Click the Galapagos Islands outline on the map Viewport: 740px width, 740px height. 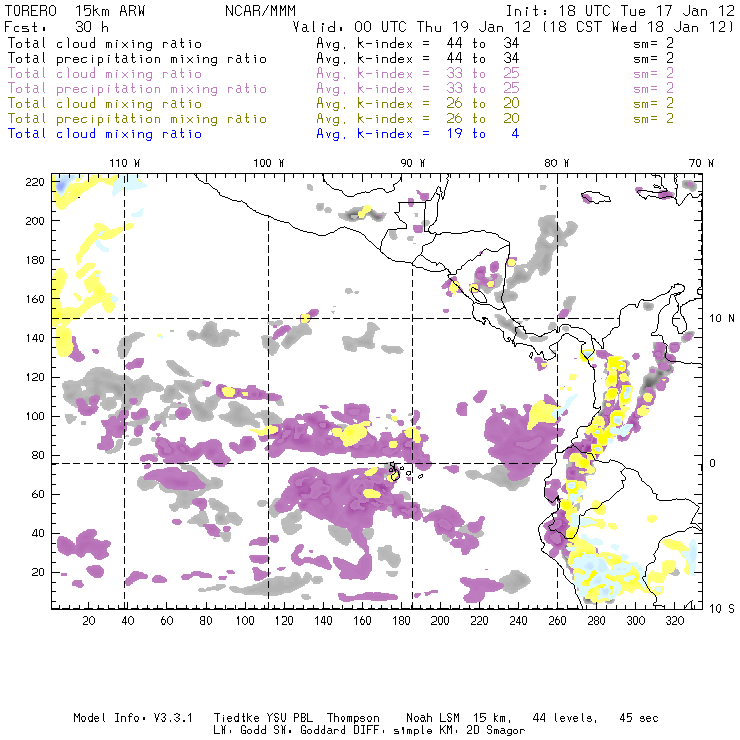[x=396, y=470]
